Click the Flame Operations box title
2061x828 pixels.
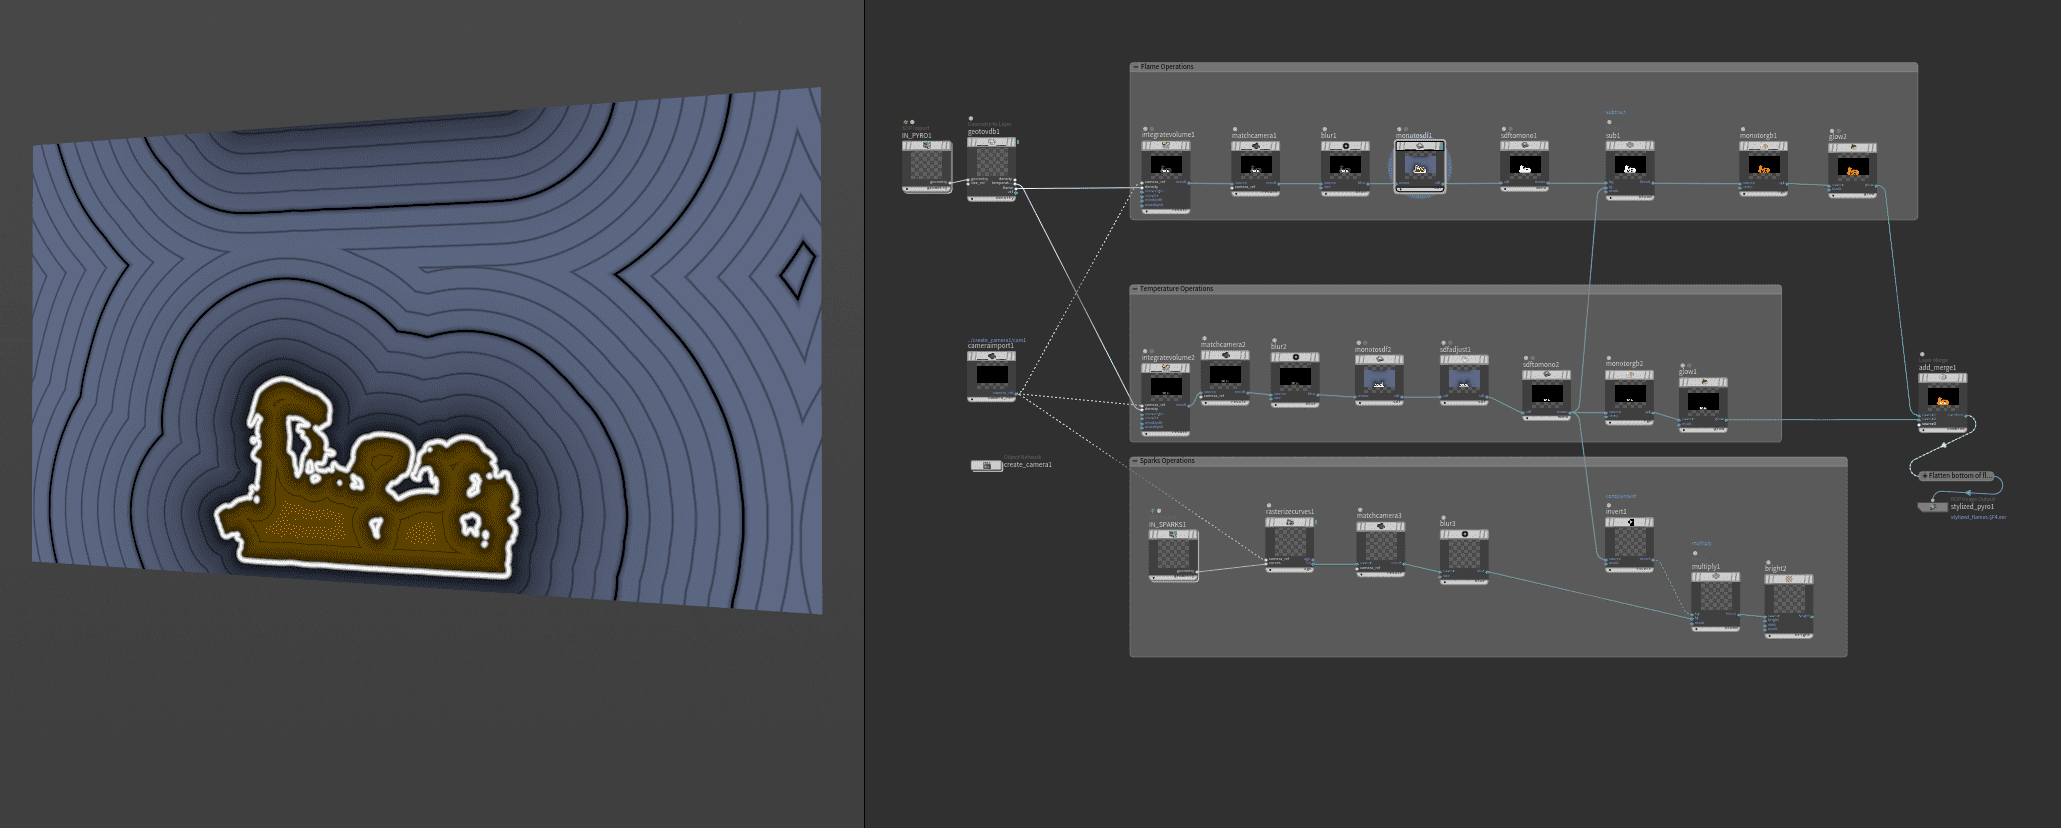click(1167, 67)
